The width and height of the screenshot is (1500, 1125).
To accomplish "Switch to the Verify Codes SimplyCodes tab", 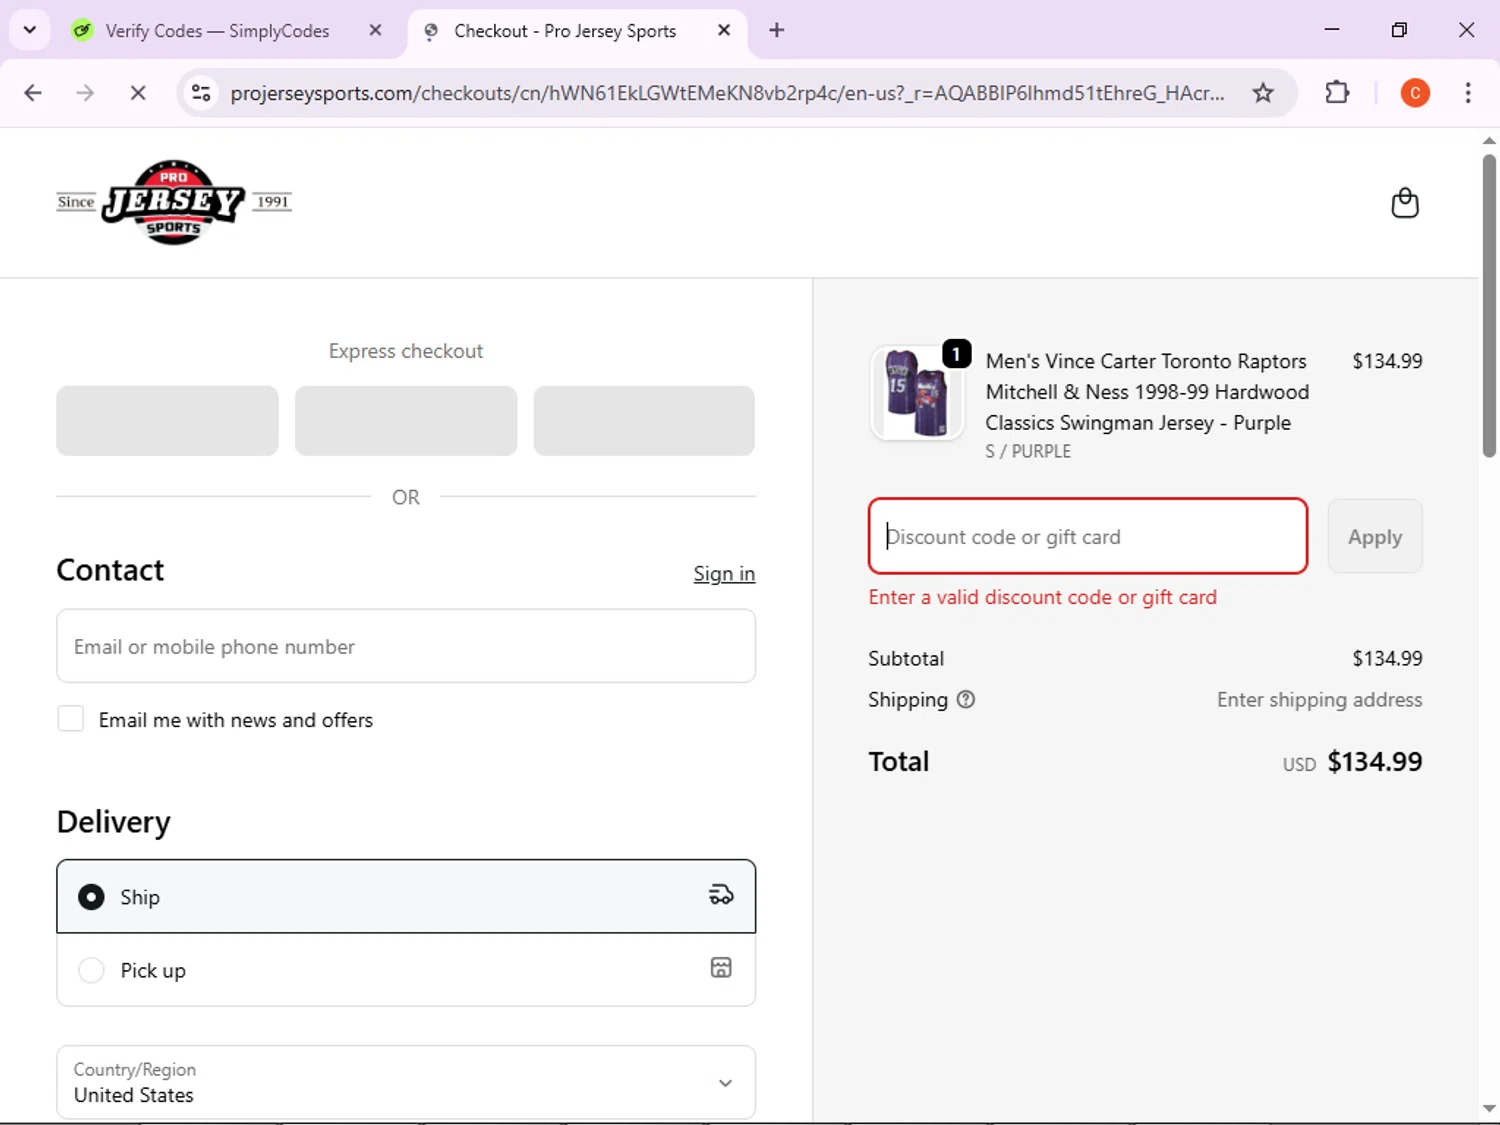I will coord(218,31).
